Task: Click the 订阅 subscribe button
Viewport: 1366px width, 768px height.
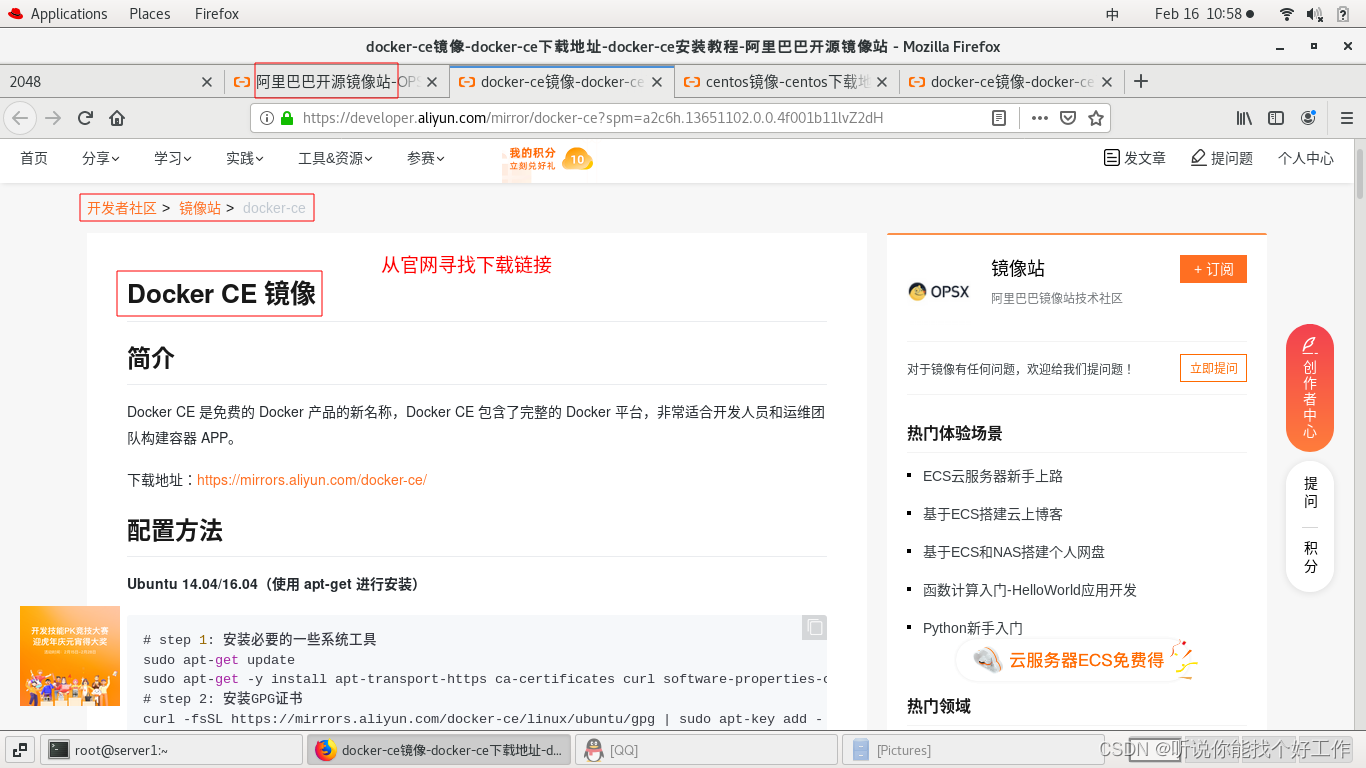Action: point(1213,269)
